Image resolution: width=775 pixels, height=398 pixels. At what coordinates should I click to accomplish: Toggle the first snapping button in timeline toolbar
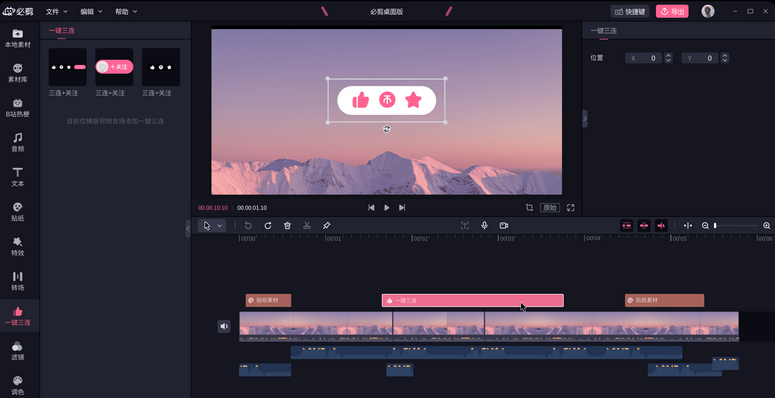tap(627, 225)
